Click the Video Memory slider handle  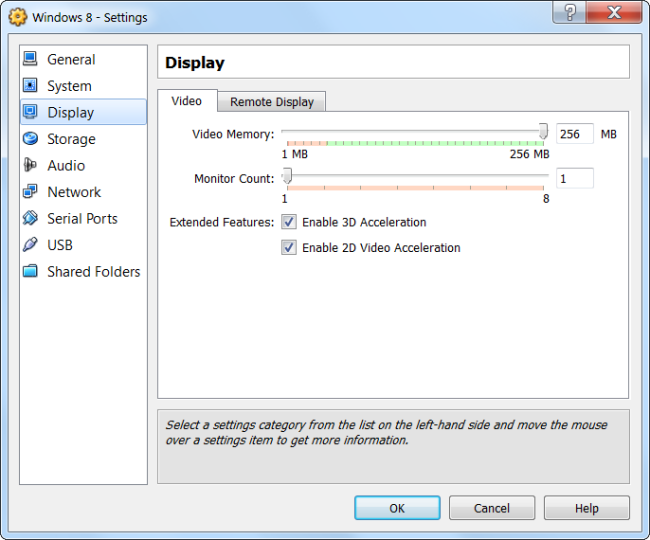pyautogui.click(x=543, y=131)
